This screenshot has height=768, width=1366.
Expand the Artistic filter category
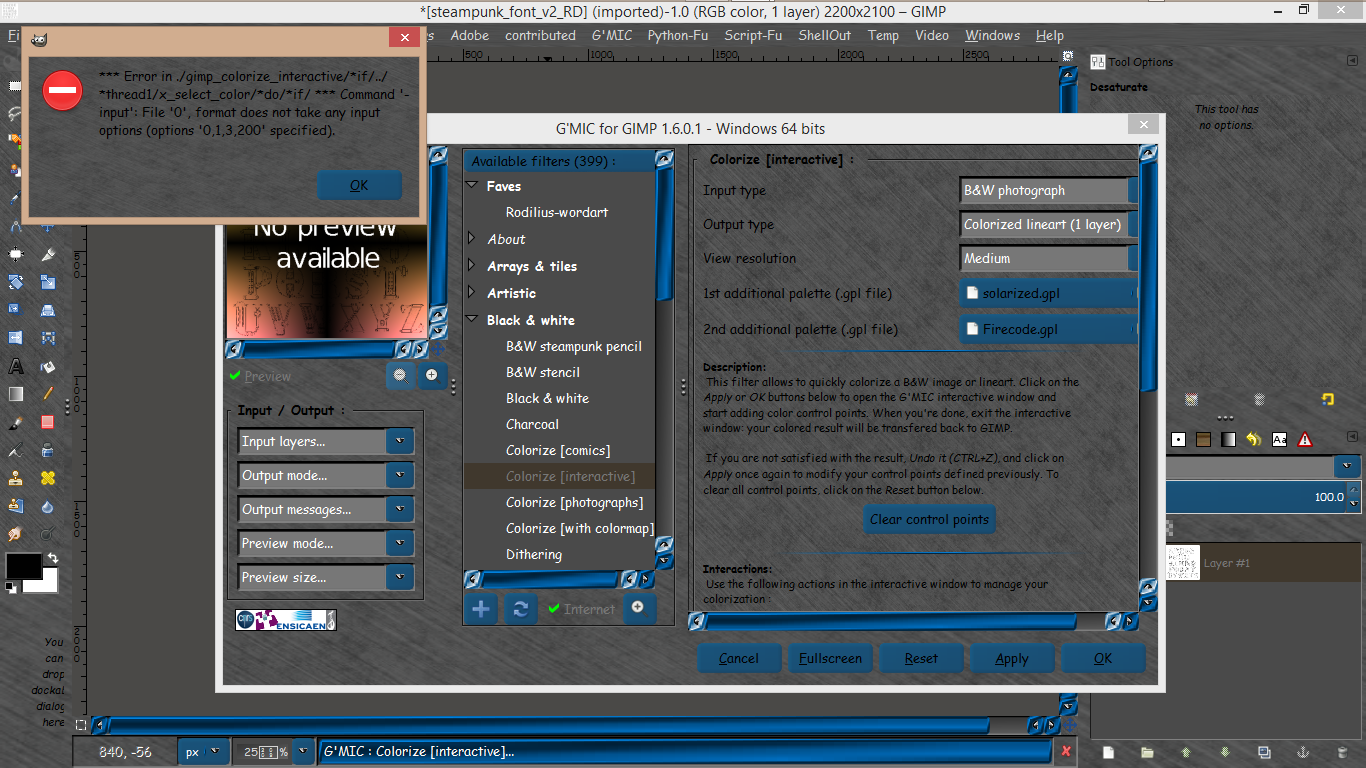pyautogui.click(x=473, y=293)
